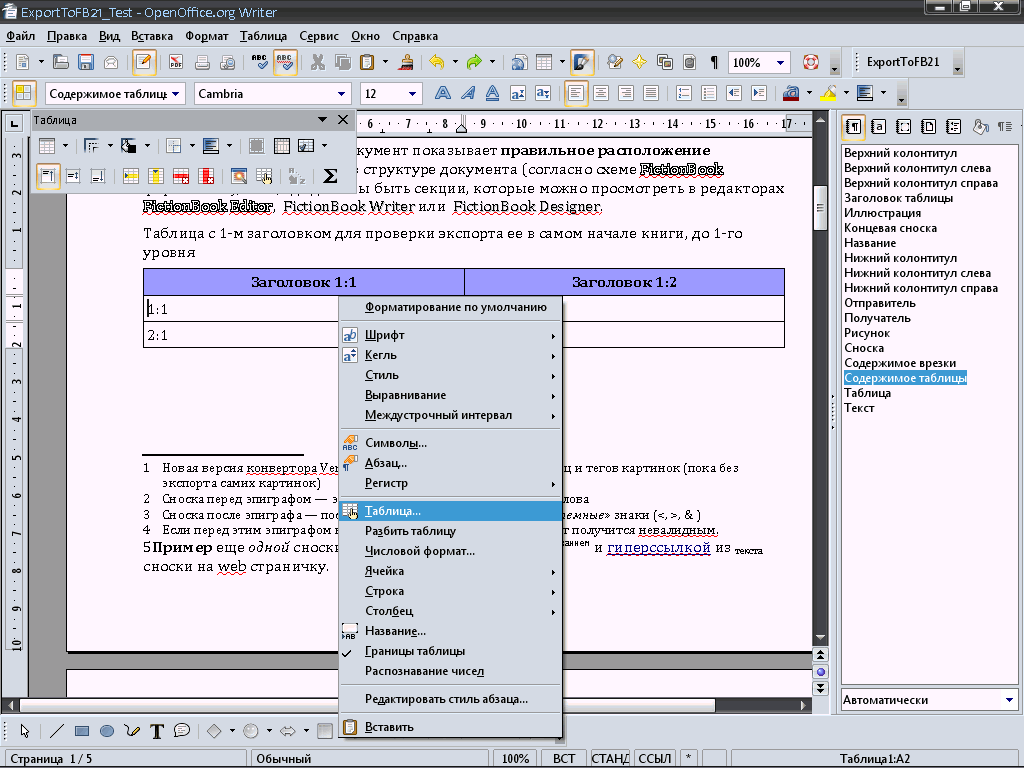The image size is (1024, 768).
Task: Toggle cell Top vertical alignment in Таблица toolbar
Action: (48, 176)
